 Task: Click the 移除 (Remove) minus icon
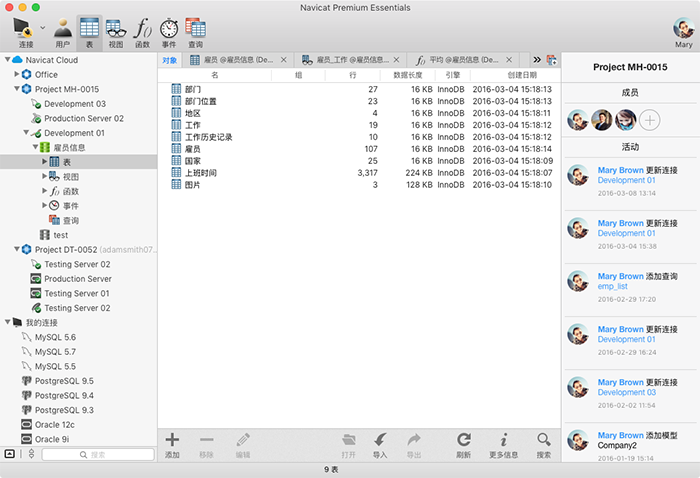tap(206, 440)
